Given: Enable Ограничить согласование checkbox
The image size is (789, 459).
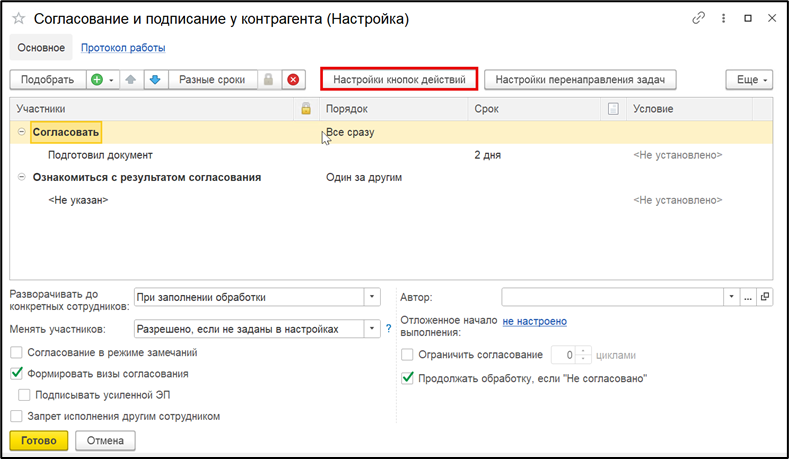Looking at the screenshot, I should coord(407,355).
